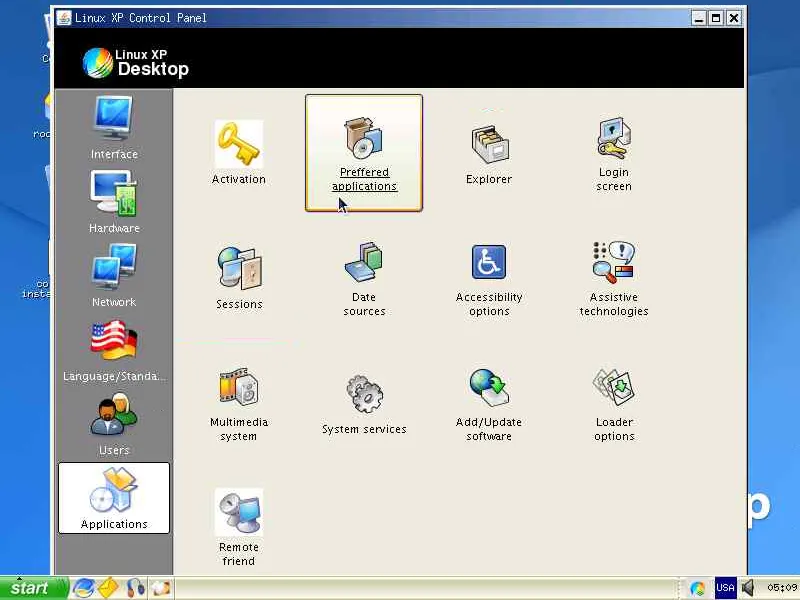
Task: Open Multimedia system settings
Action: 239,403
